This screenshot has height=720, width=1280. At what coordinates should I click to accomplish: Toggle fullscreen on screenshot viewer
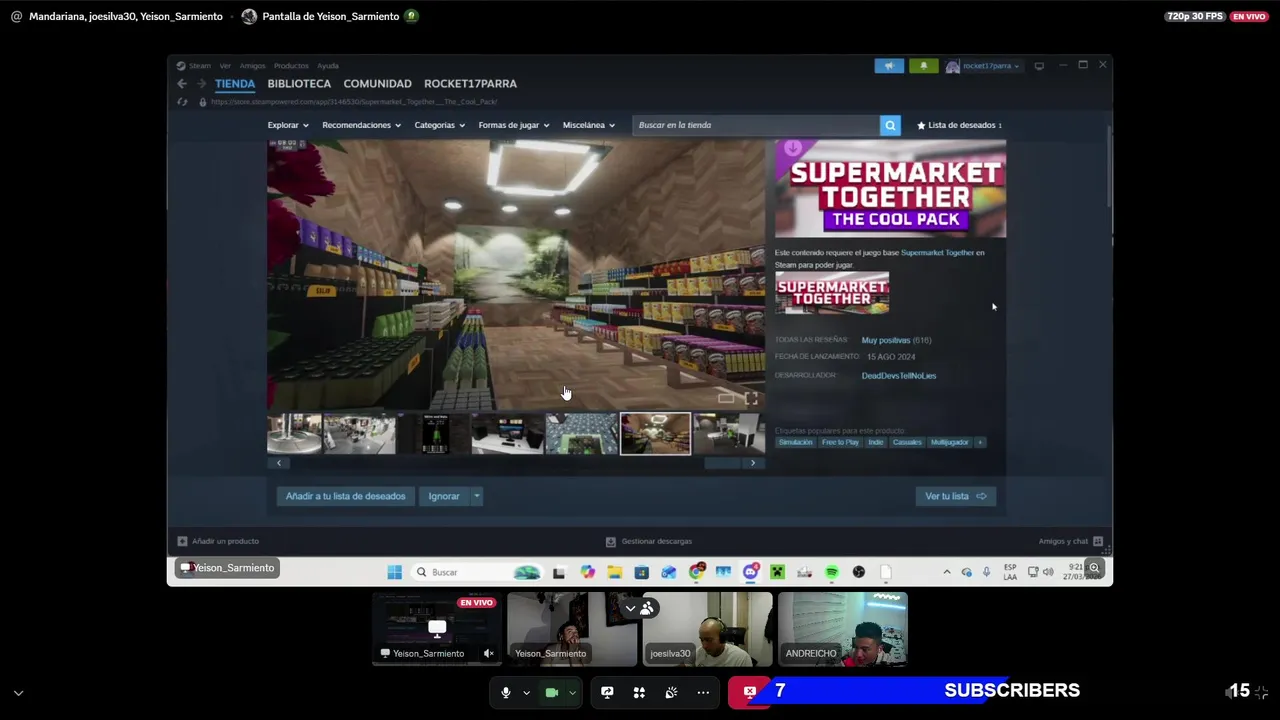pos(751,398)
